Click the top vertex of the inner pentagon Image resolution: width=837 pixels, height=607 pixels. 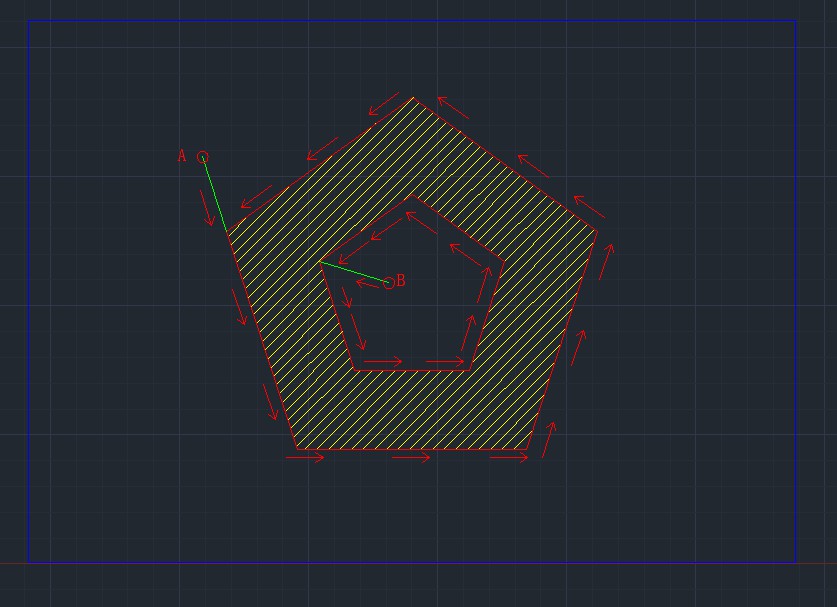pyautogui.click(x=411, y=197)
